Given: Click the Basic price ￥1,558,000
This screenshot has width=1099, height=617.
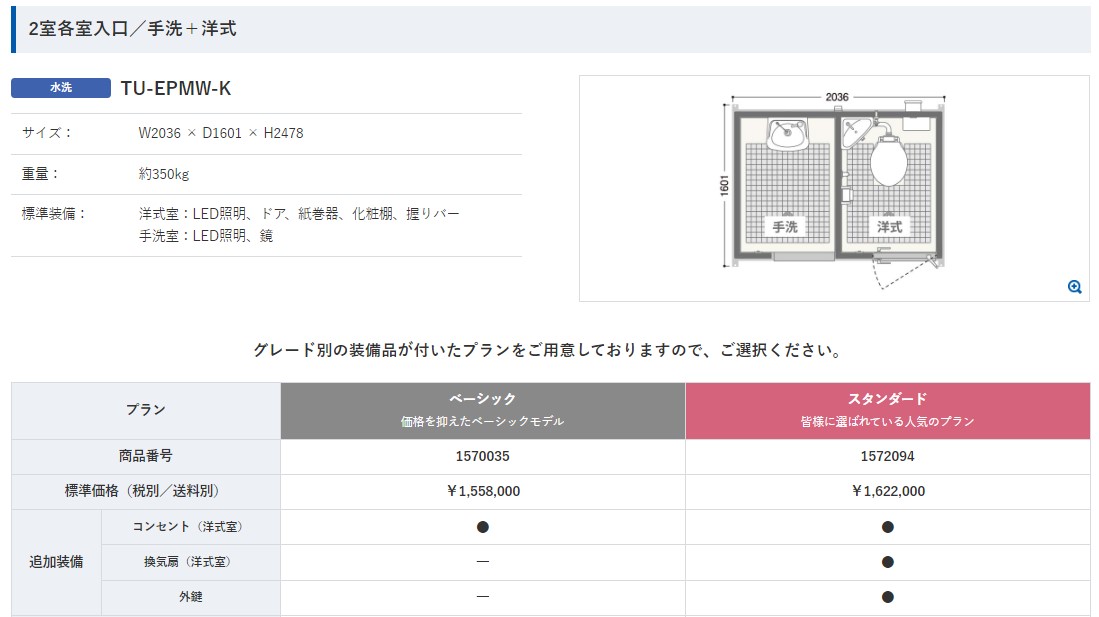Looking at the screenshot, I should point(482,491).
